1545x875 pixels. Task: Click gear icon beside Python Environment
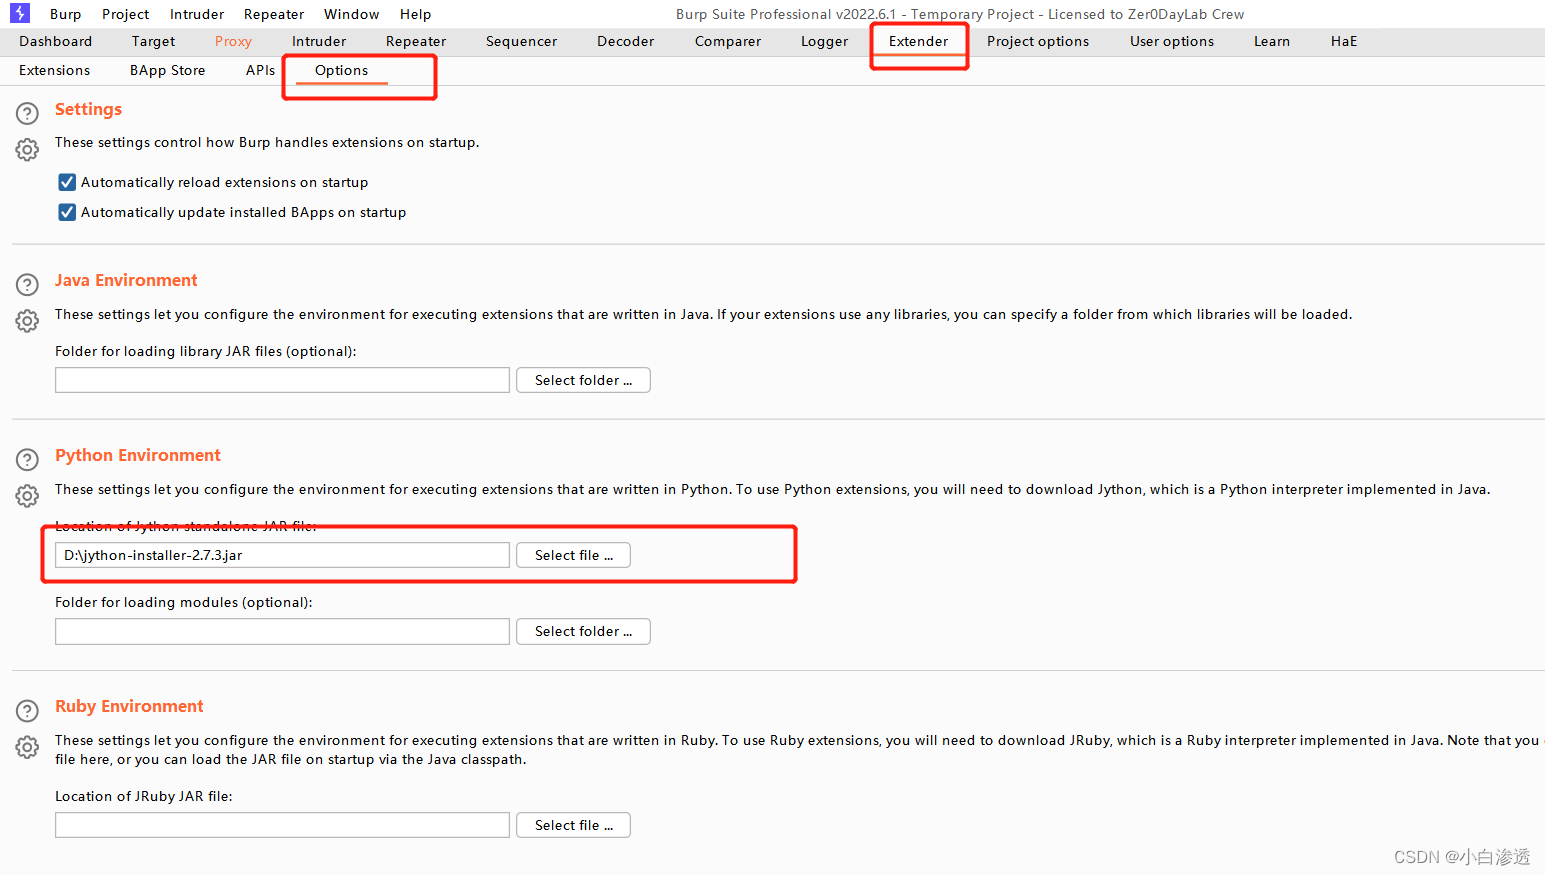point(27,496)
